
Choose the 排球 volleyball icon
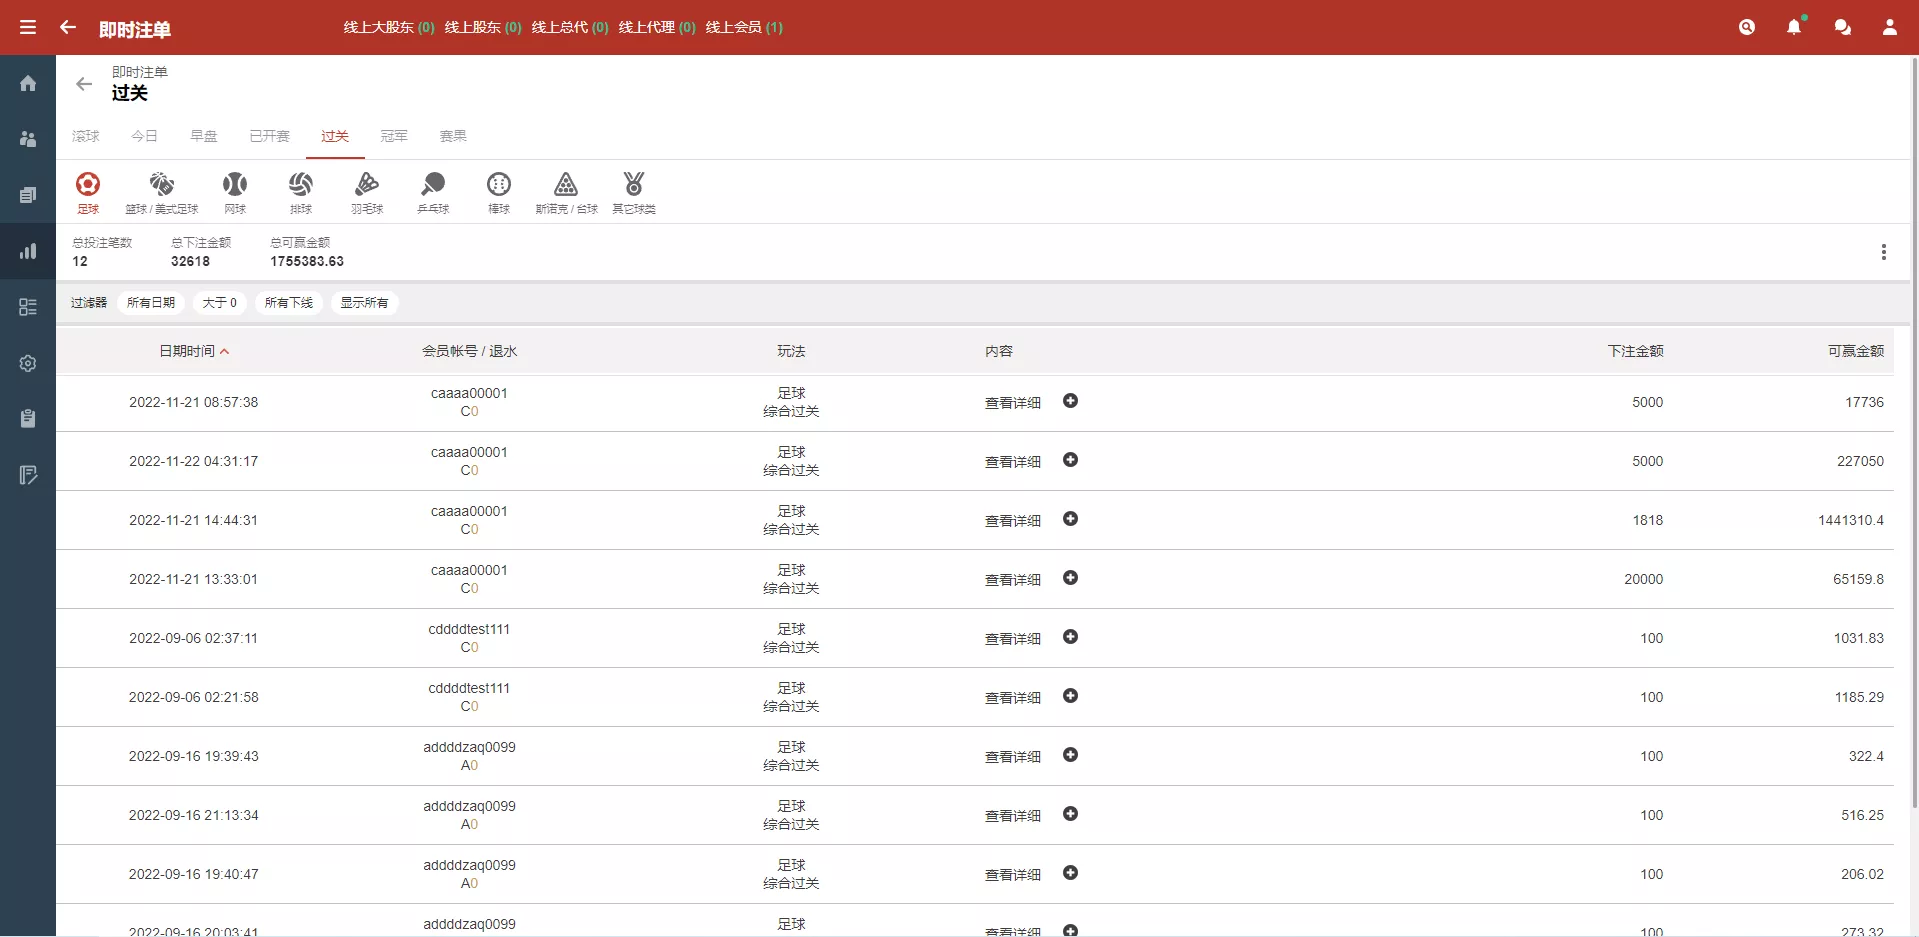[301, 192]
